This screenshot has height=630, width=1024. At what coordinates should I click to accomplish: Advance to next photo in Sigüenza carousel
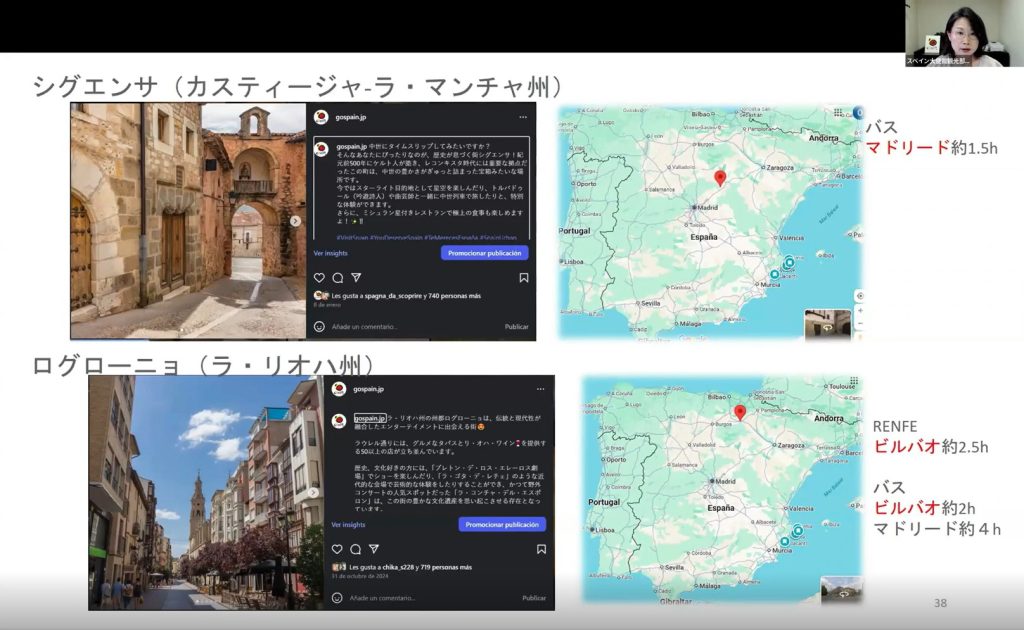295,221
